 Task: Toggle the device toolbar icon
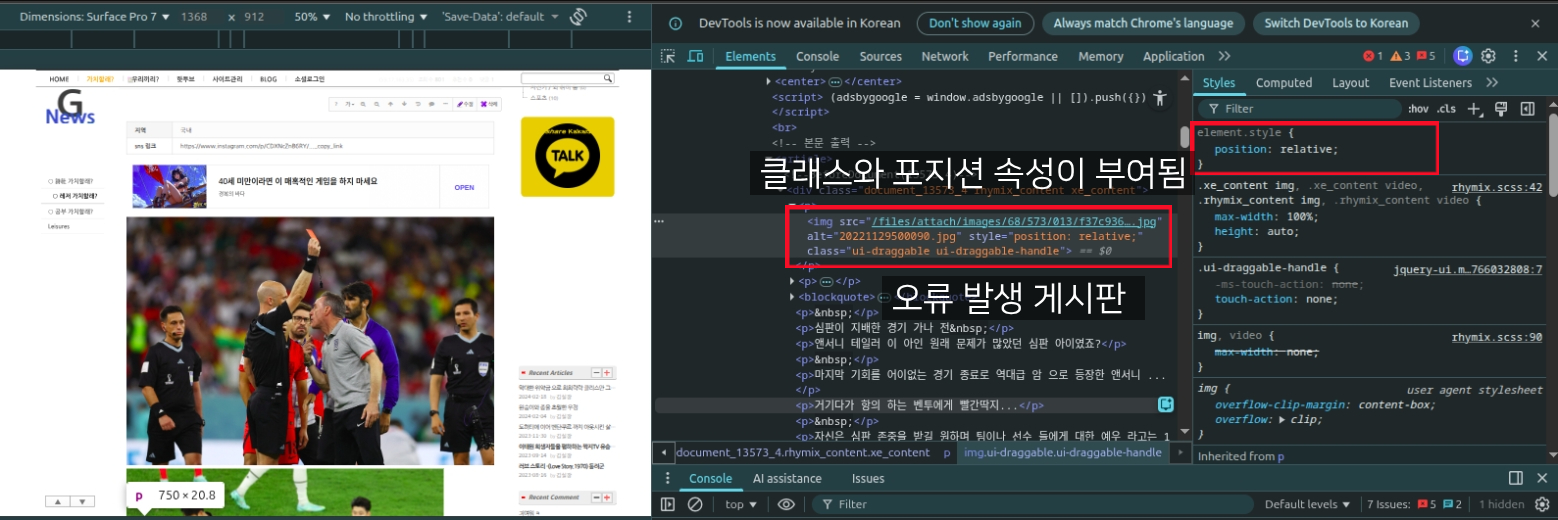[x=695, y=57]
